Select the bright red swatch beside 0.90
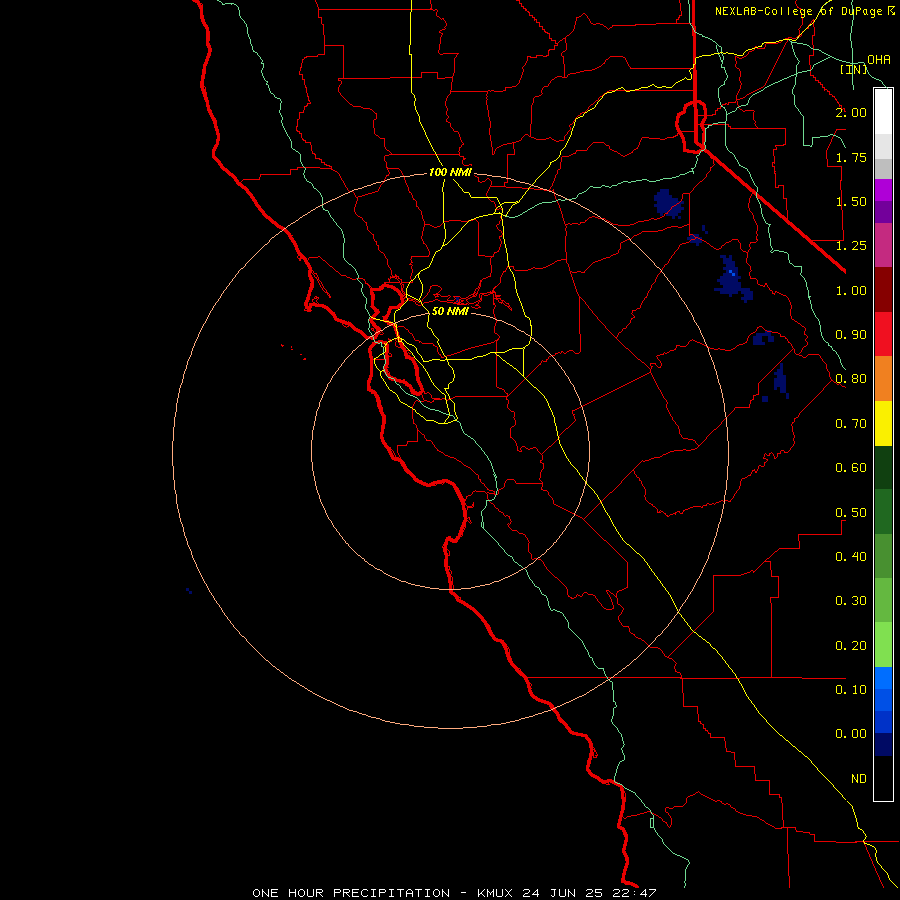Screen dimensions: 900x900 point(883,334)
